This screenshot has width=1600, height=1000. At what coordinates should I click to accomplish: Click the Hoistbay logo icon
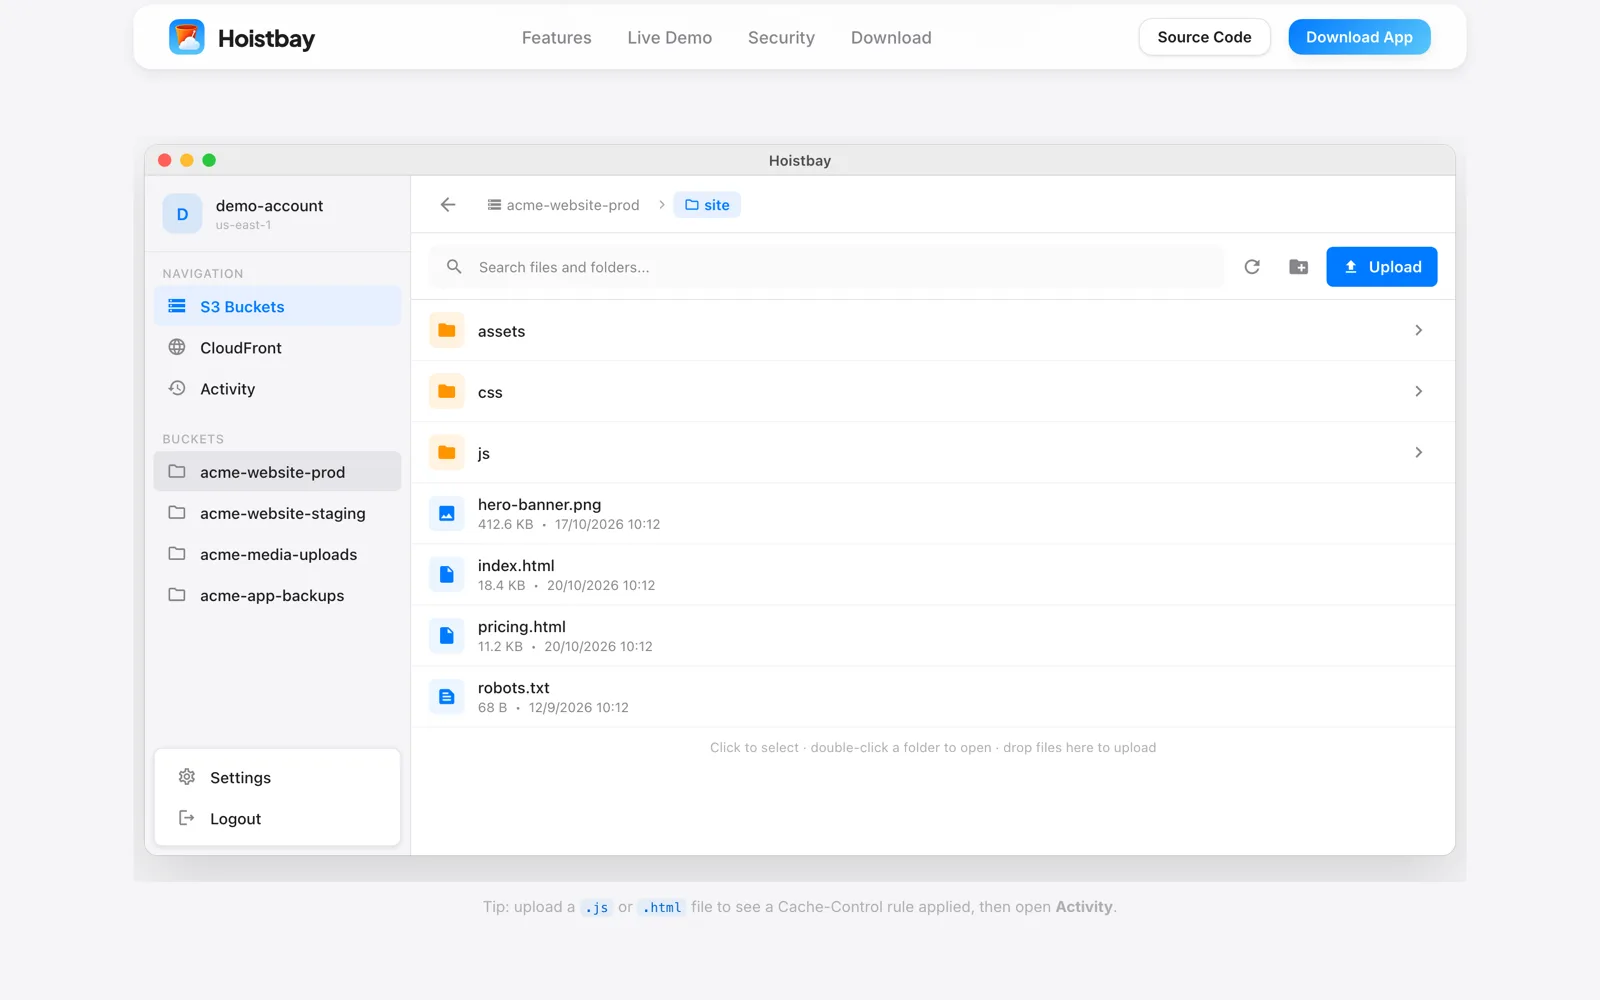[x=187, y=37]
